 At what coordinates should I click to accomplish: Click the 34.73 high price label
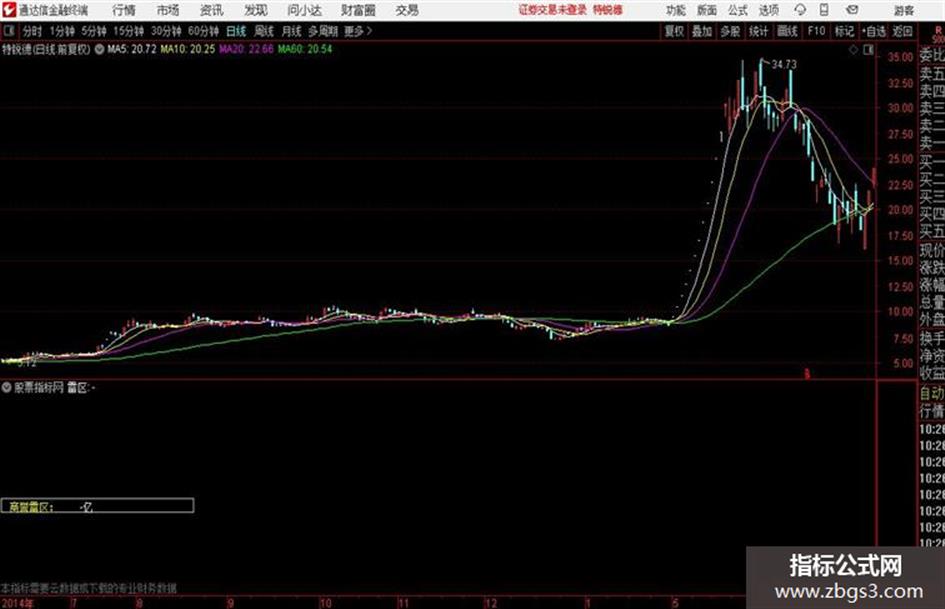click(x=784, y=64)
